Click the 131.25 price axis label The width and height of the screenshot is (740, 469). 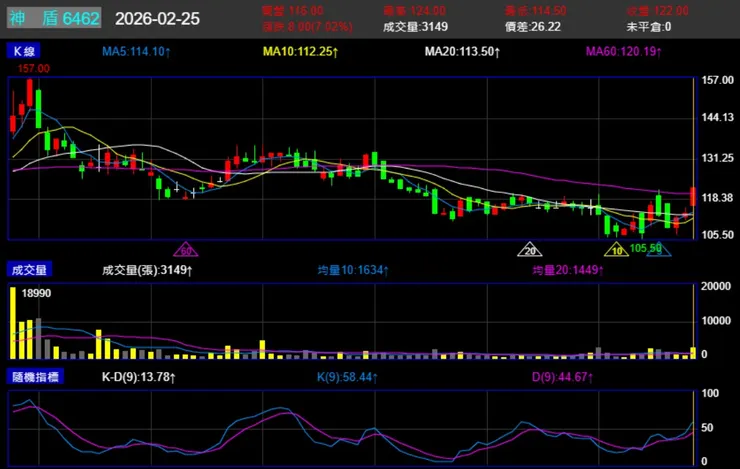point(717,158)
